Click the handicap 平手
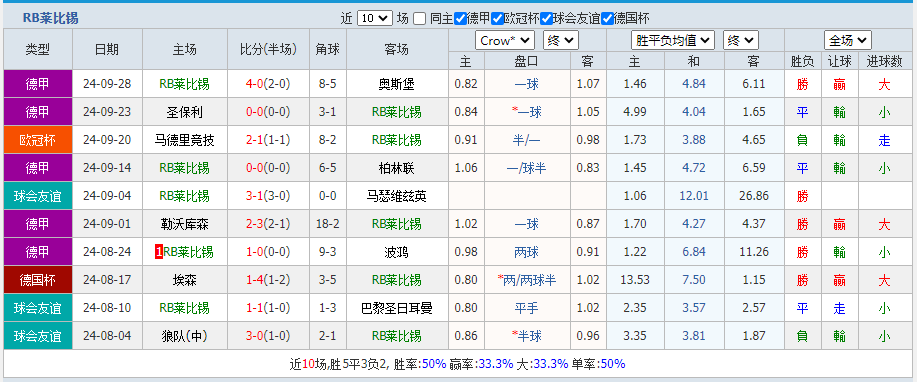This screenshot has width=917, height=382. [x=527, y=308]
